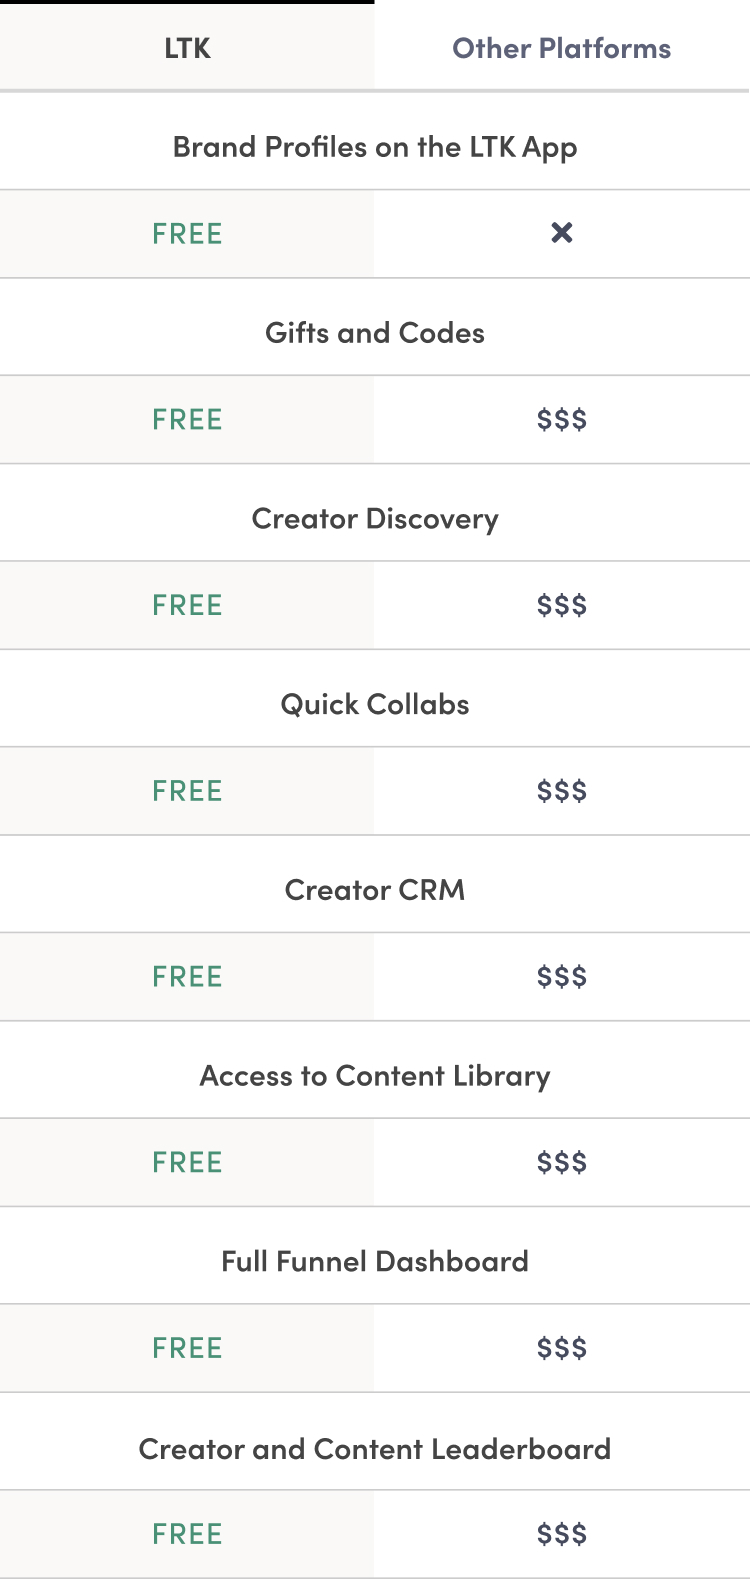The width and height of the screenshot is (750, 1579).
Task: Select the $$$ price under Gifts and Codes
Action: pos(562,420)
